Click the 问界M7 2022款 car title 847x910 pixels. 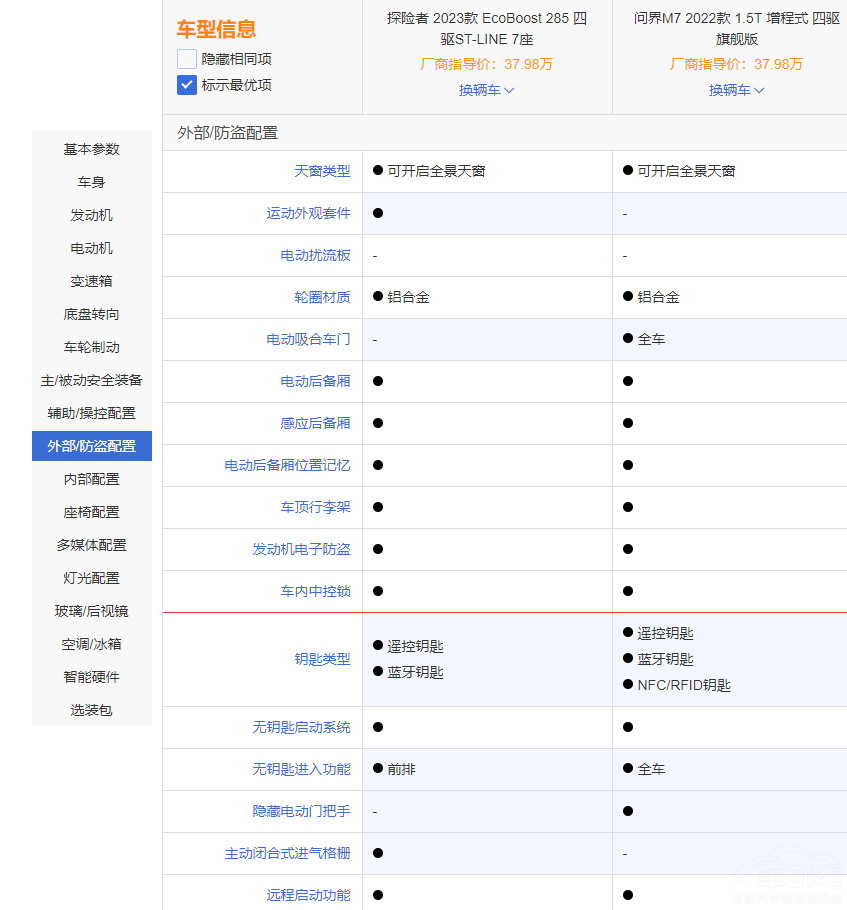(737, 28)
